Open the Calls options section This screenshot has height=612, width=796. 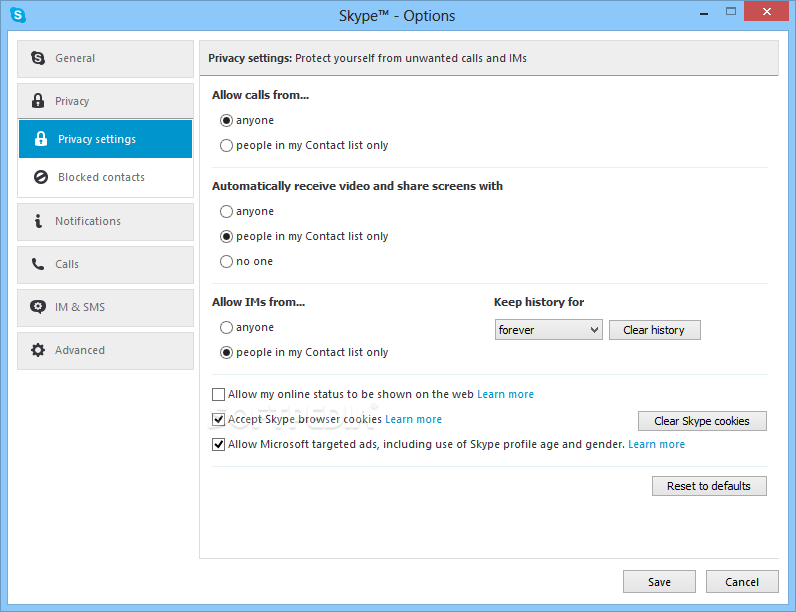(106, 265)
